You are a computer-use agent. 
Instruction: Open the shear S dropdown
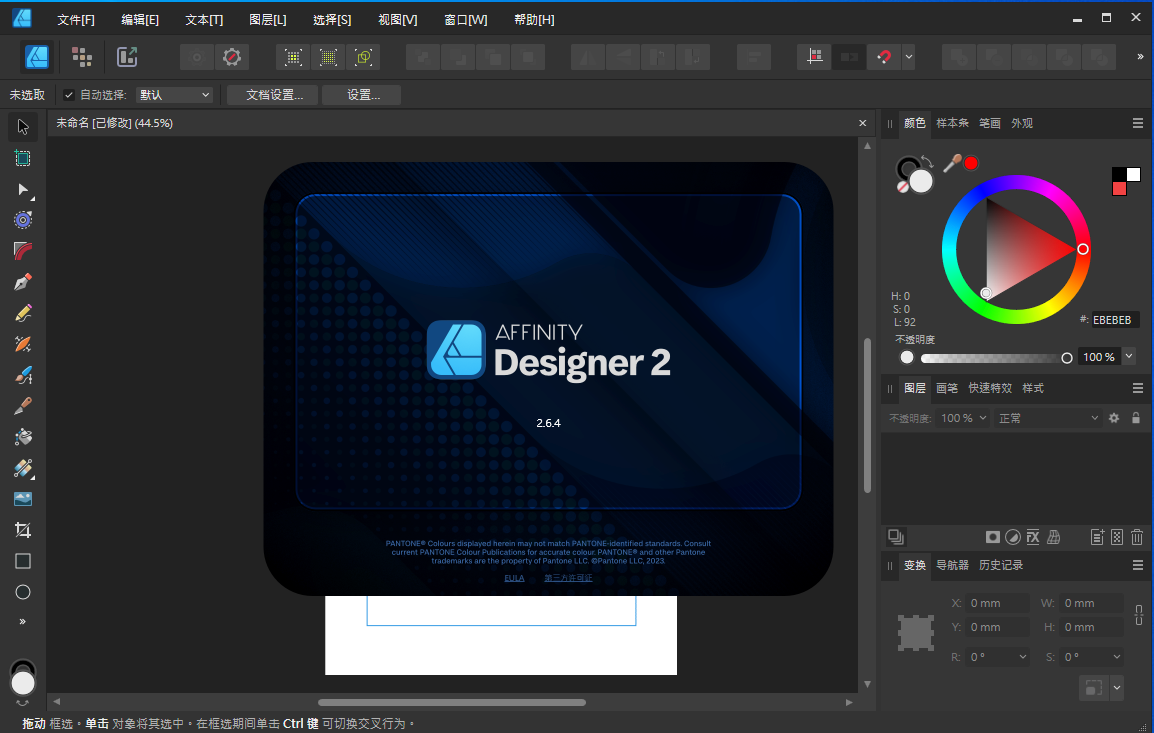(1116, 656)
